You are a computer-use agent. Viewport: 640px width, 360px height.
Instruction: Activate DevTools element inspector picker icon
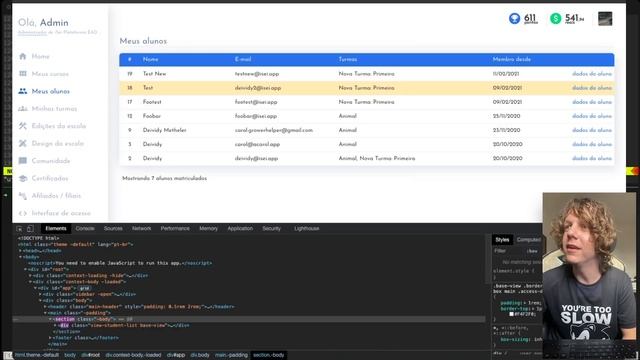click(19, 229)
